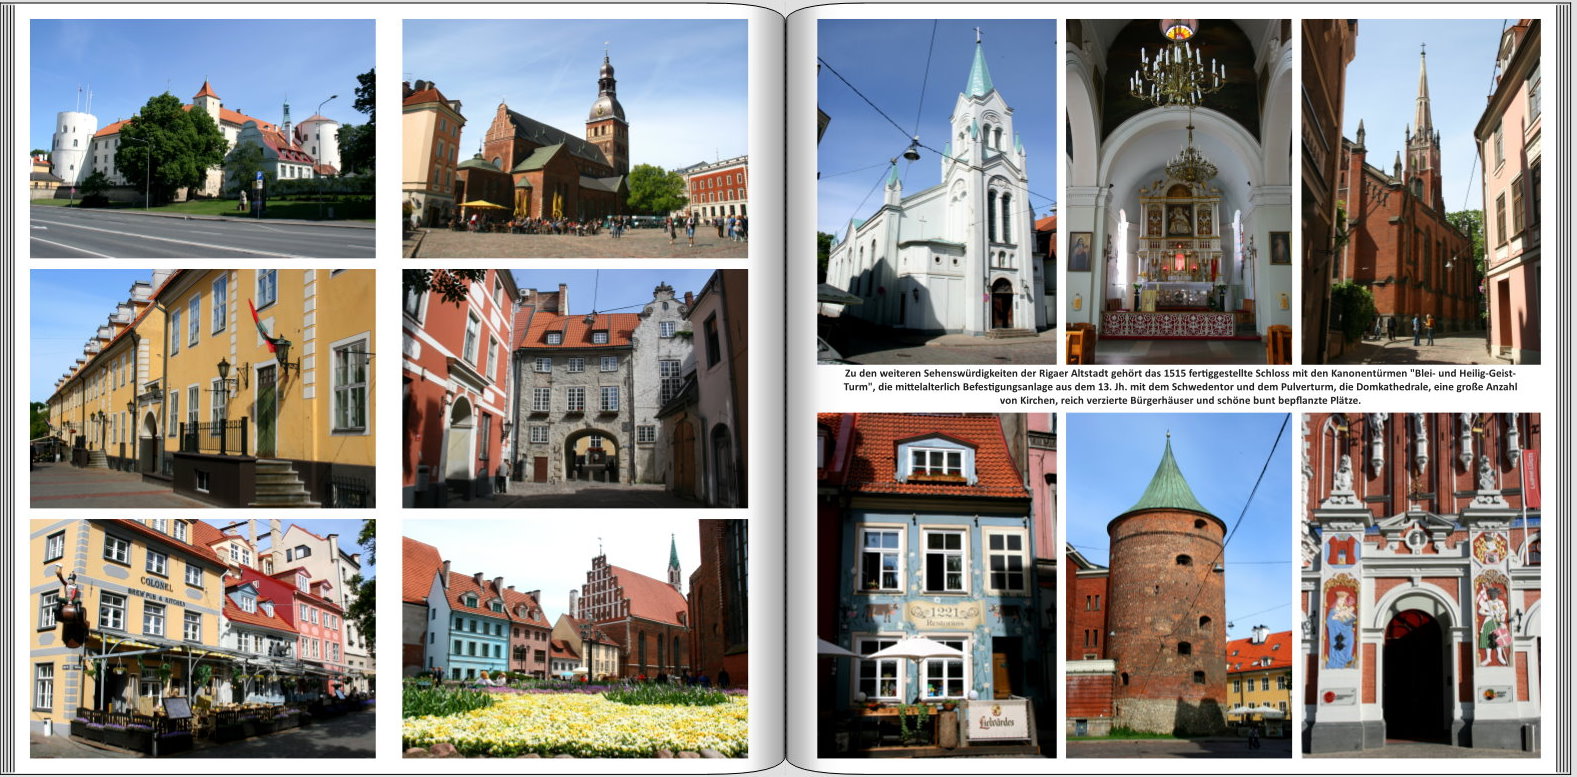This screenshot has height=777, width=1577.
Task: Click the "1221 Restorans" sign on blue house
Action: [942, 614]
